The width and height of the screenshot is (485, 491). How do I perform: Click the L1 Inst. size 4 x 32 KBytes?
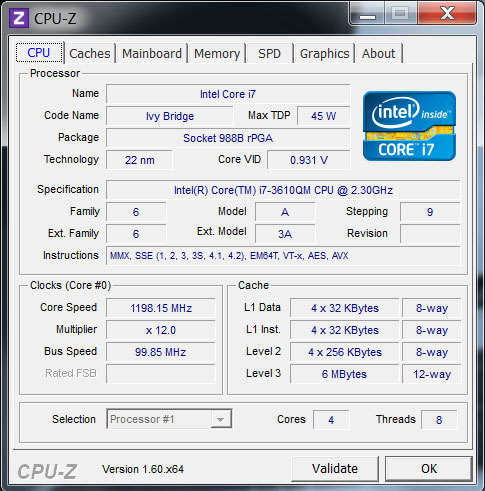(x=345, y=330)
